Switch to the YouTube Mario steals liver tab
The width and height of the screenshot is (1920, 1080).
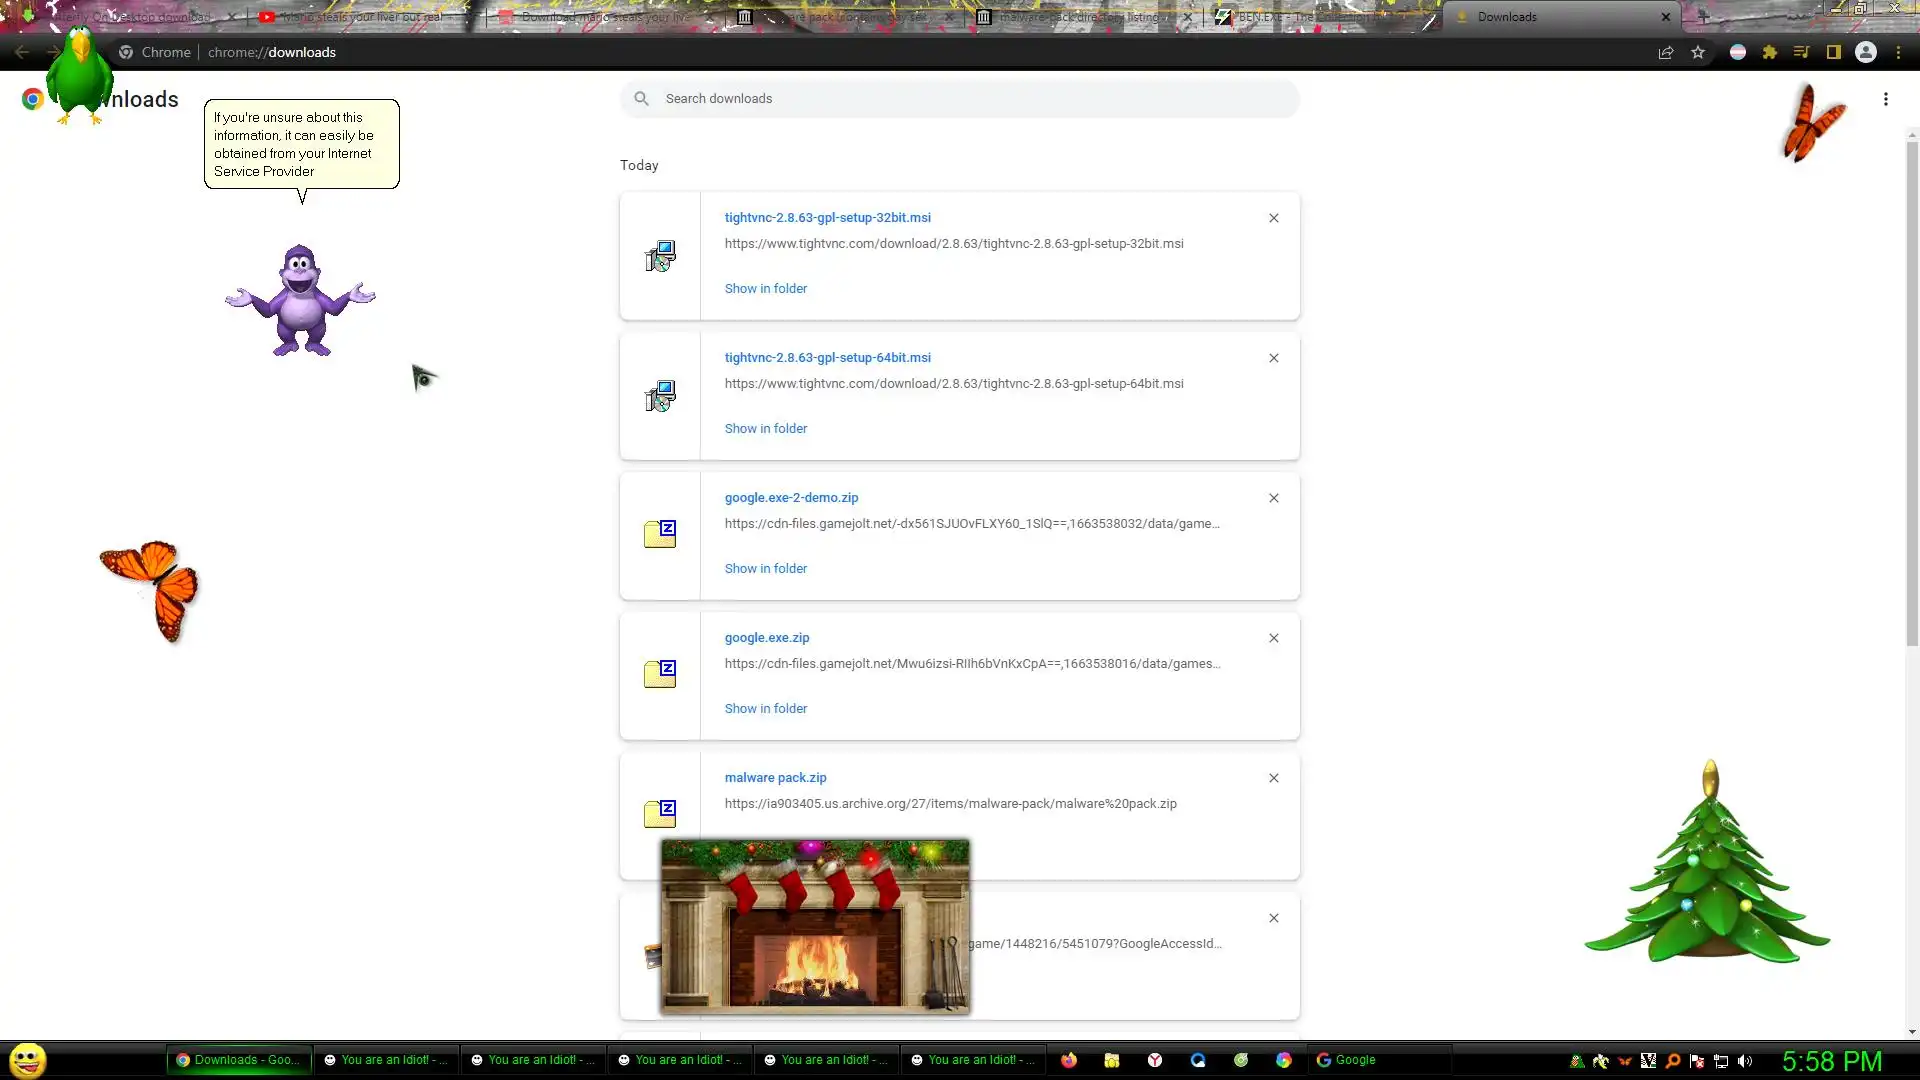(360, 17)
